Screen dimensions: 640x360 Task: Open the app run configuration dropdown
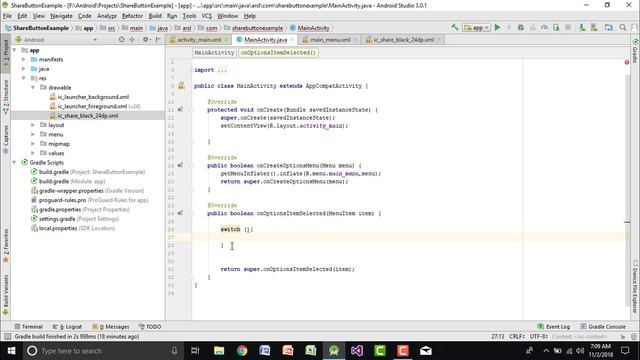click(x=476, y=28)
